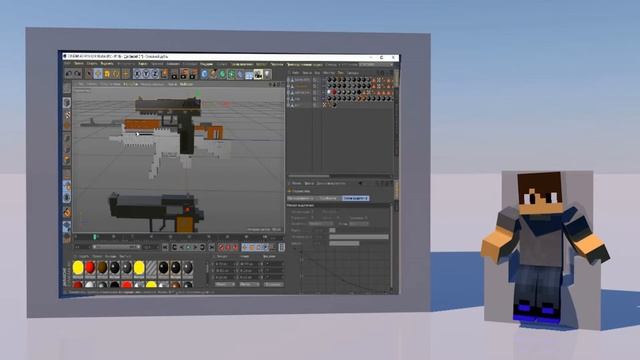Add a blue Cube primitive
The image size is (640, 360).
click(x=204, y=74)
